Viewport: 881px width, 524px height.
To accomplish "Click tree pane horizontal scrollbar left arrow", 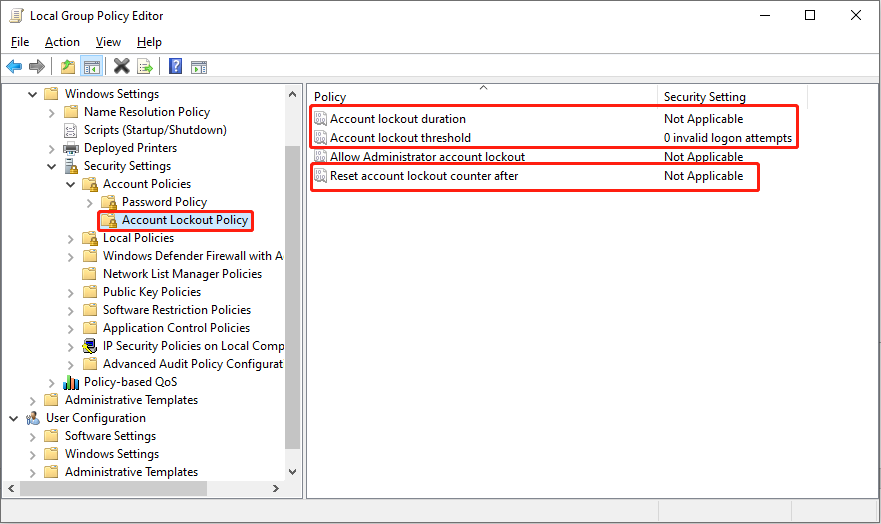I will click(11, 489).
